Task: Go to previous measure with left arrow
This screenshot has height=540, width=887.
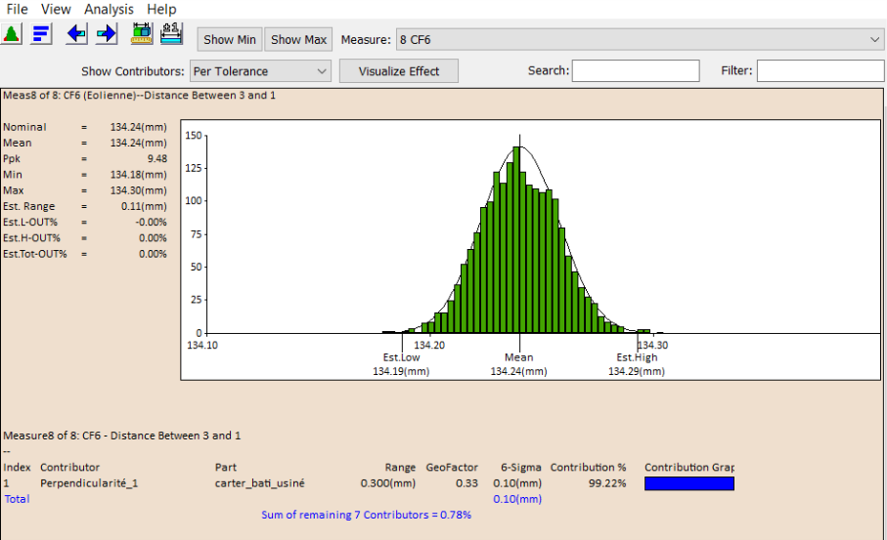Action: coord(76,34)
